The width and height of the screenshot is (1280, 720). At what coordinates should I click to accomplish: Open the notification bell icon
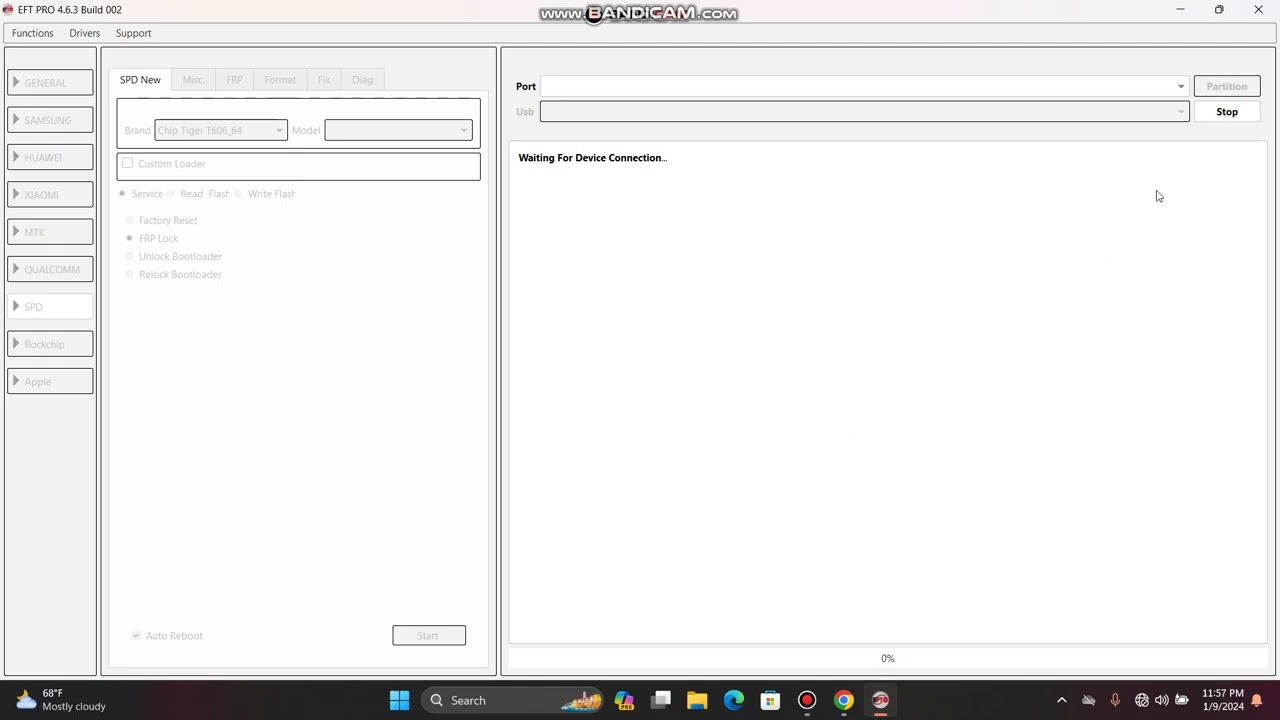[1257, 700]
